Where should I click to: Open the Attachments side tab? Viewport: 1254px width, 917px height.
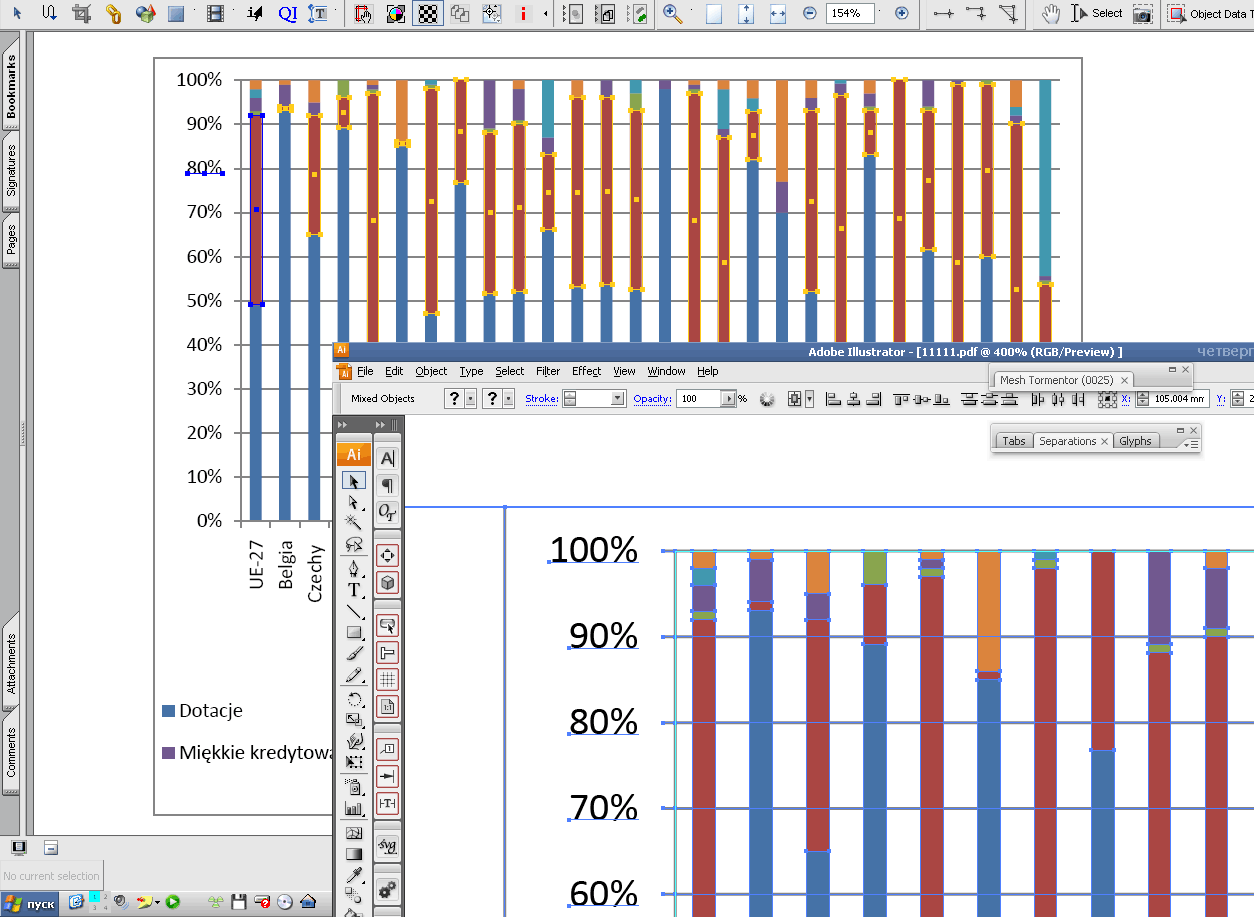pos(11,663)
